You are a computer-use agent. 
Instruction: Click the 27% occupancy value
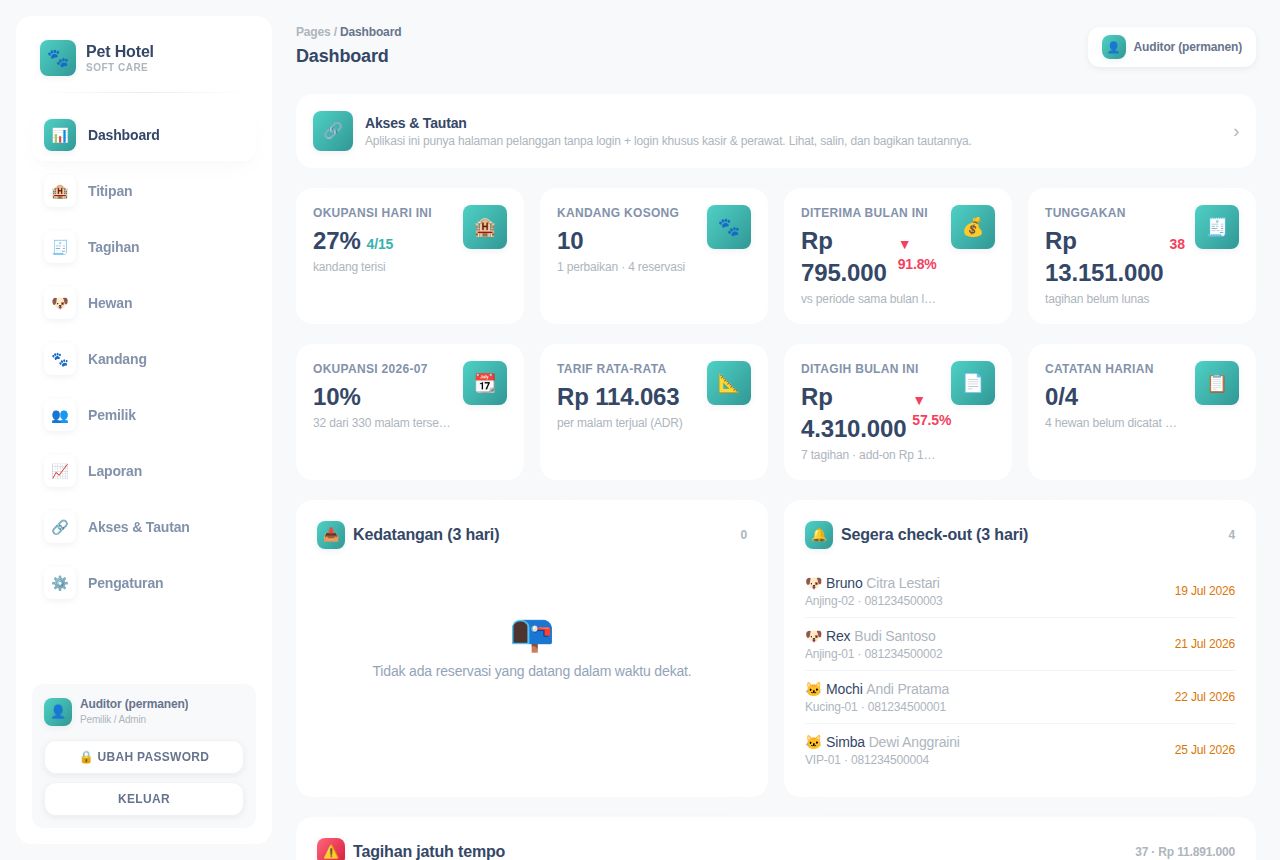point(337,241)
